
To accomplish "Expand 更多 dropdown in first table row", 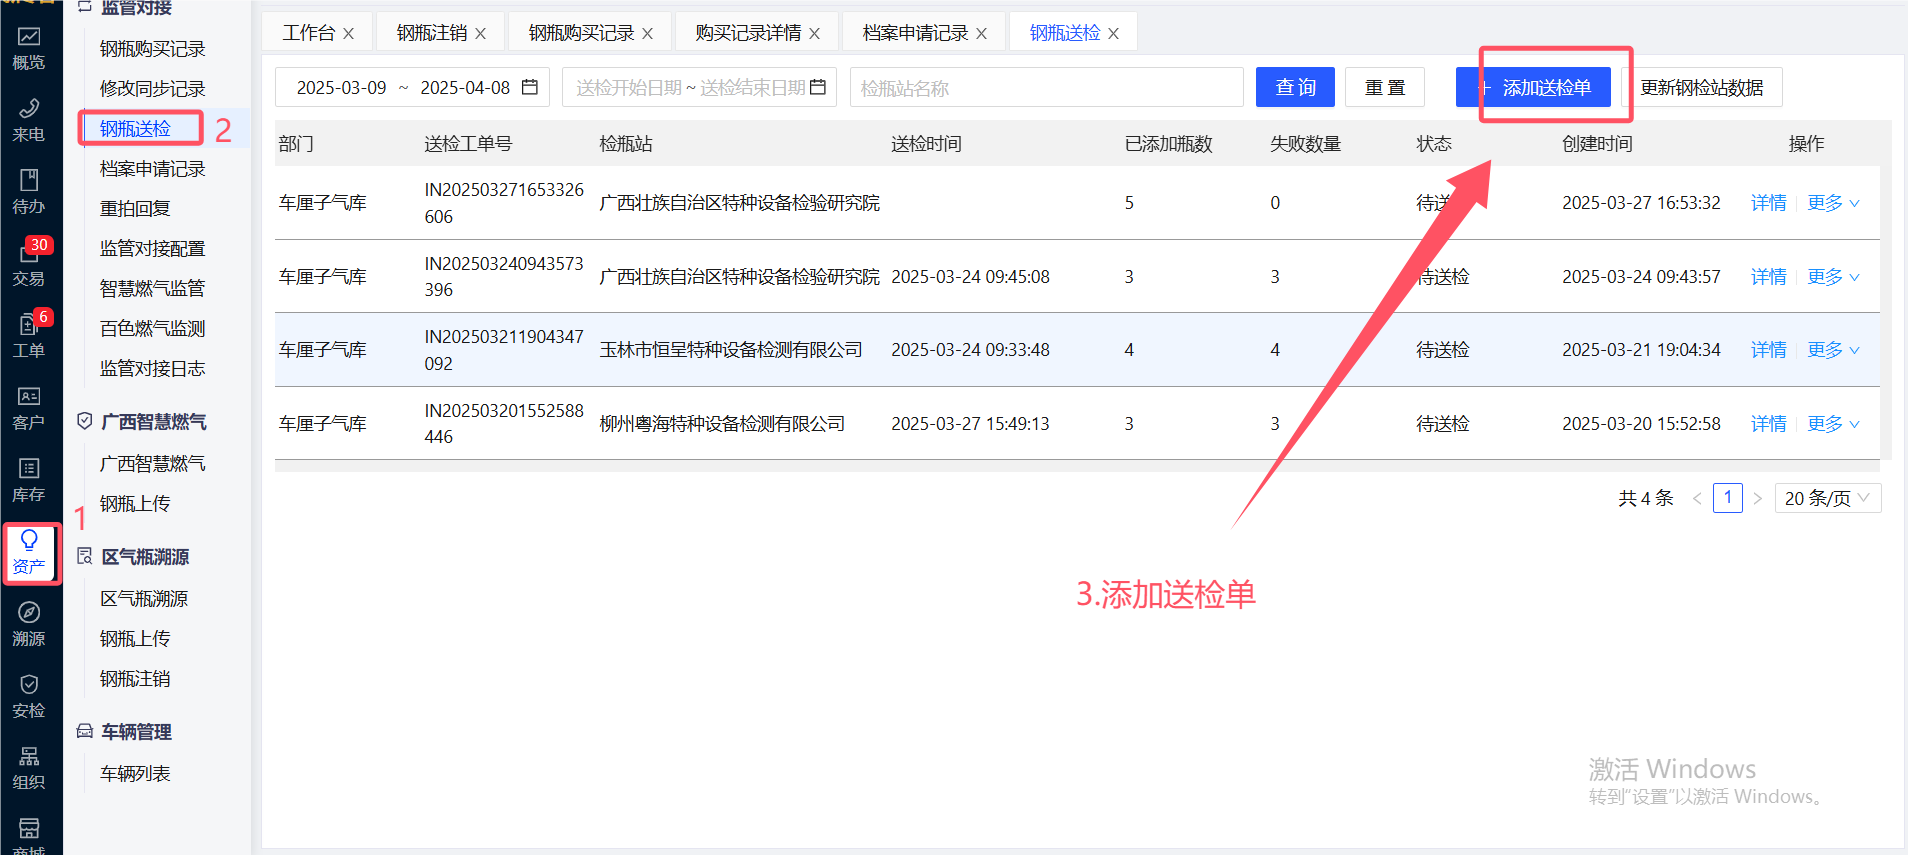I will click(1833, 203).
